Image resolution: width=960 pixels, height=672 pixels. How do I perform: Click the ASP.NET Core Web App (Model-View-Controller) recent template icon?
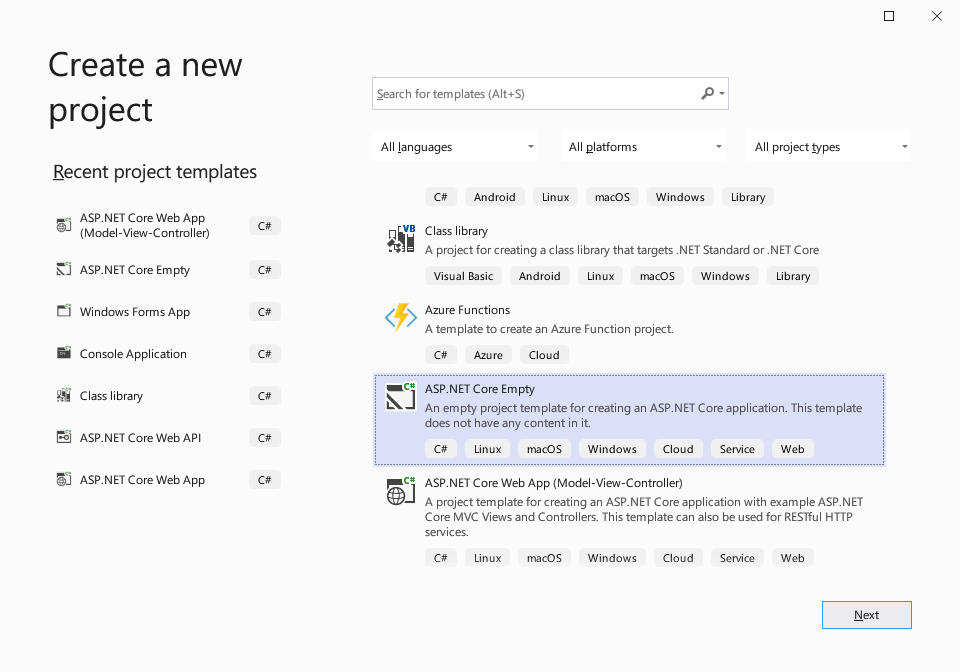pos(64,225)
